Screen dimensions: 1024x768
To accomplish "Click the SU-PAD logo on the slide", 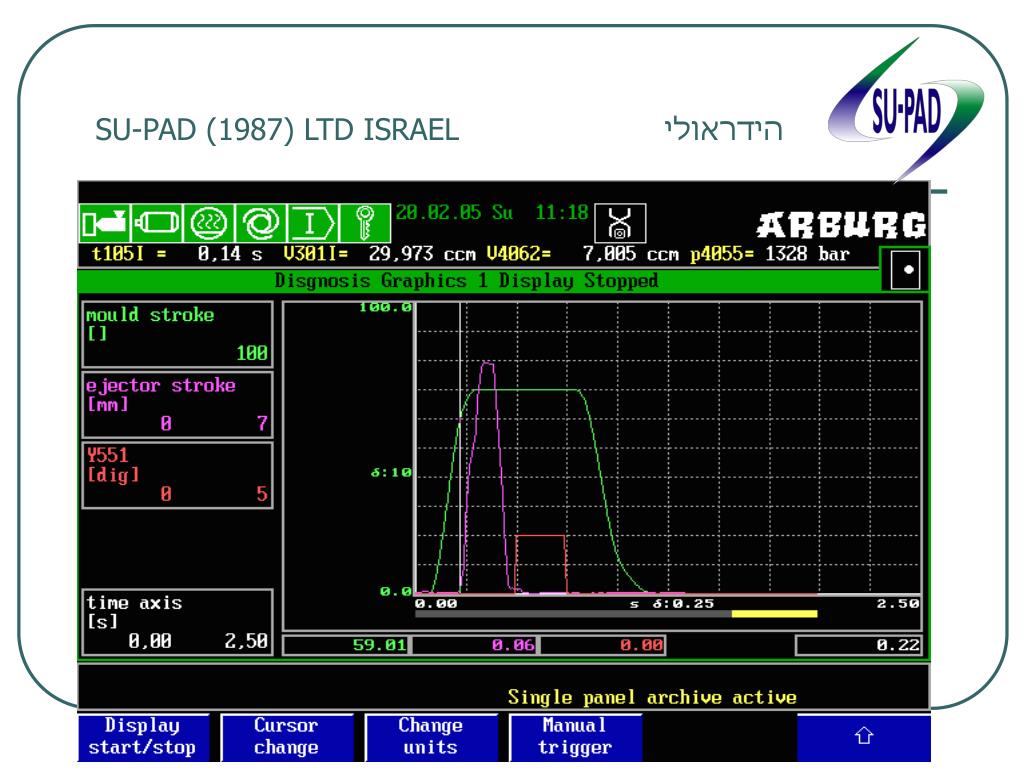I will [x=906, y=110].
